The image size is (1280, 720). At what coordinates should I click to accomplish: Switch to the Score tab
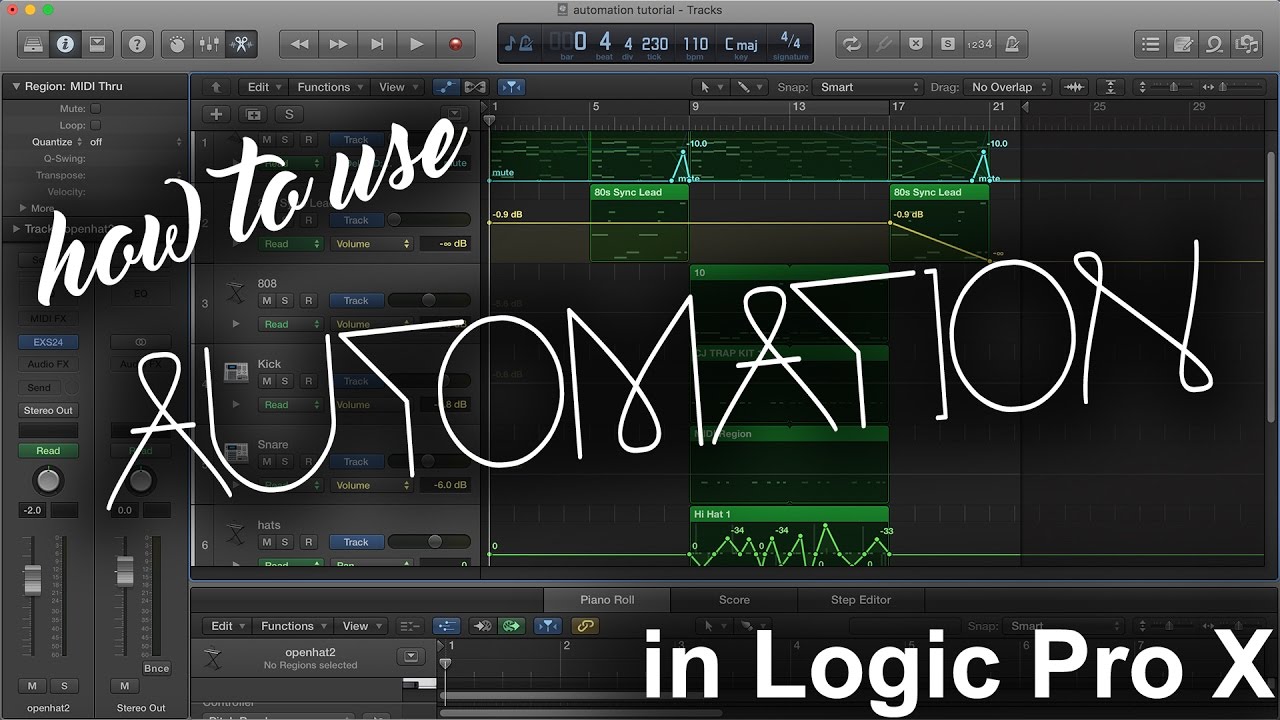point(734,600)
